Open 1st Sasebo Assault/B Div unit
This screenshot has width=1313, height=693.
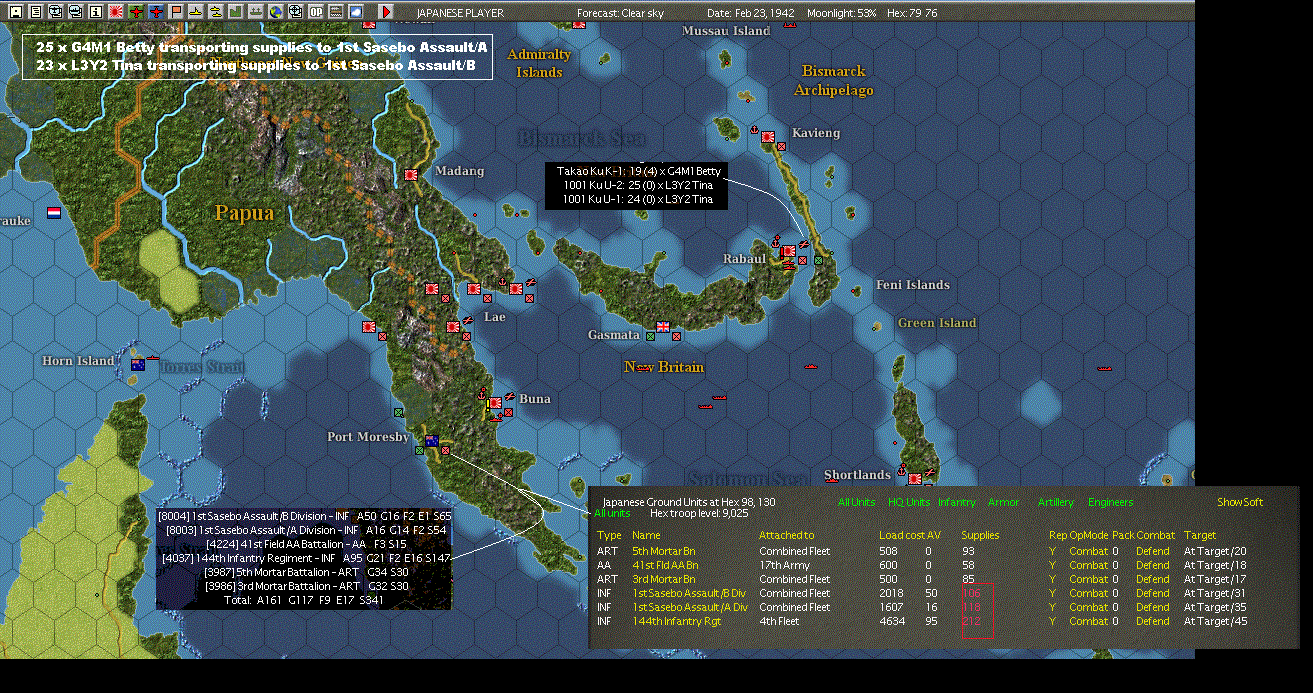click(690, 593)
